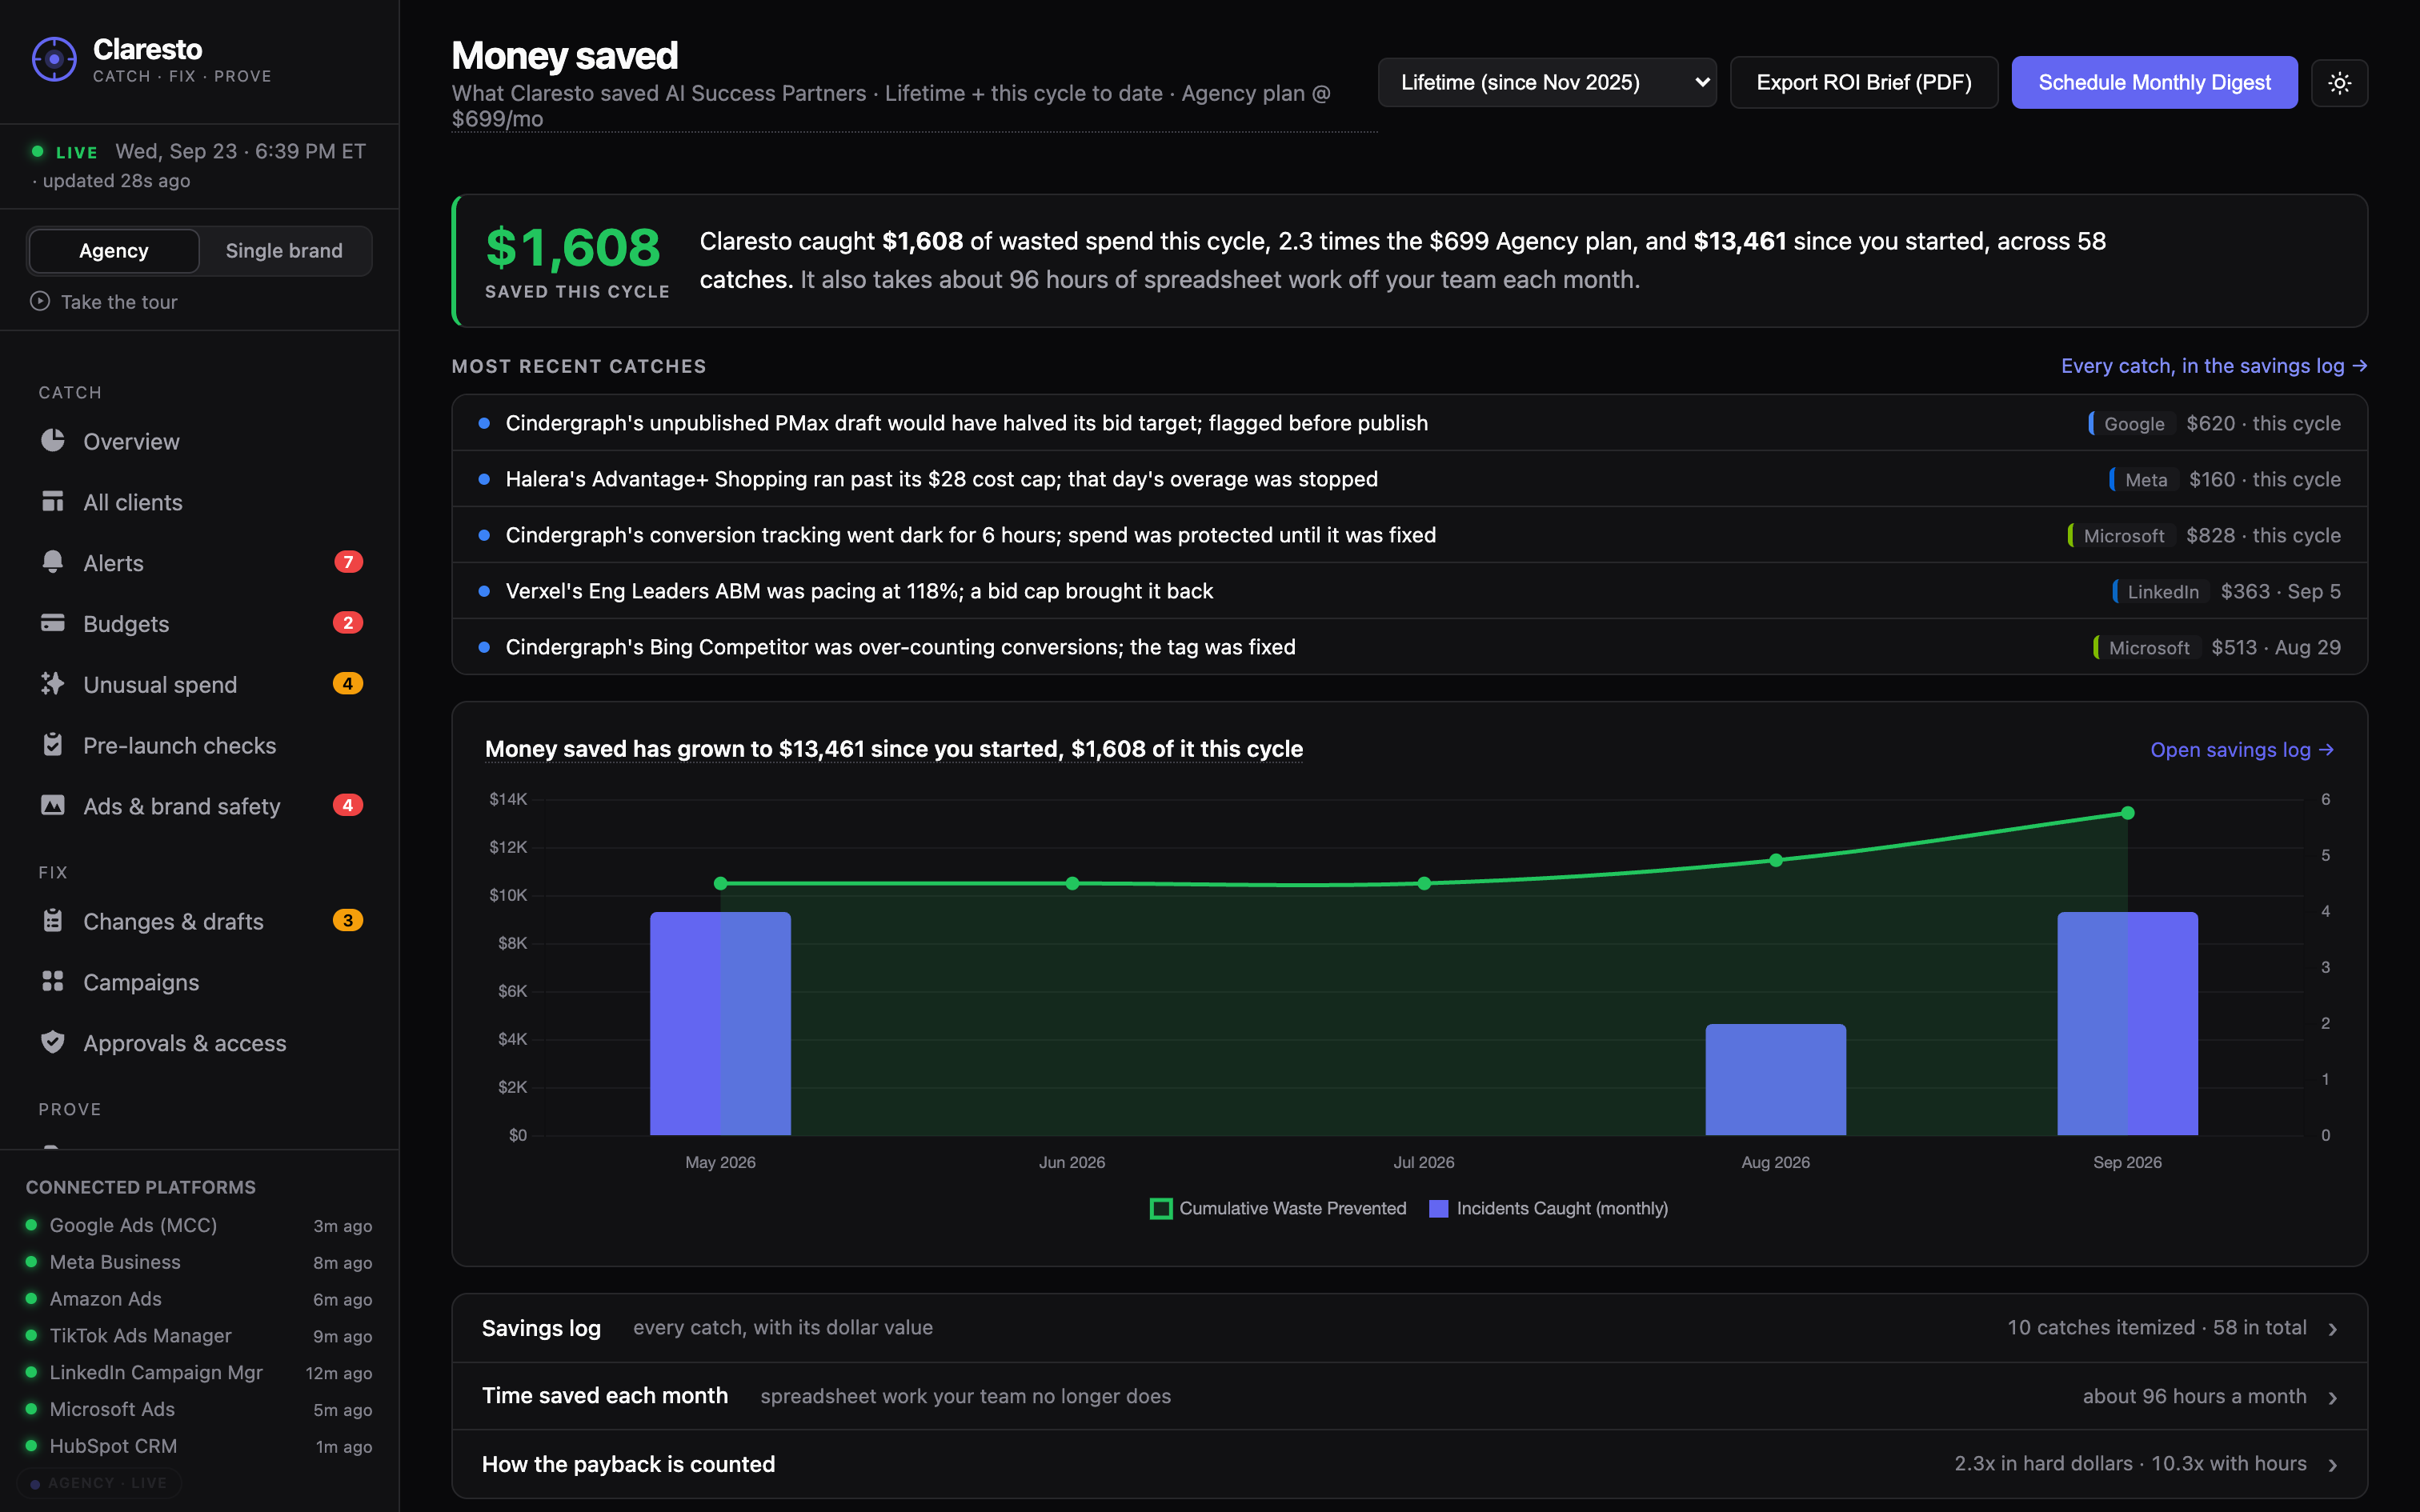Click Schedule Monthly Digest button

coord(2154,83)
